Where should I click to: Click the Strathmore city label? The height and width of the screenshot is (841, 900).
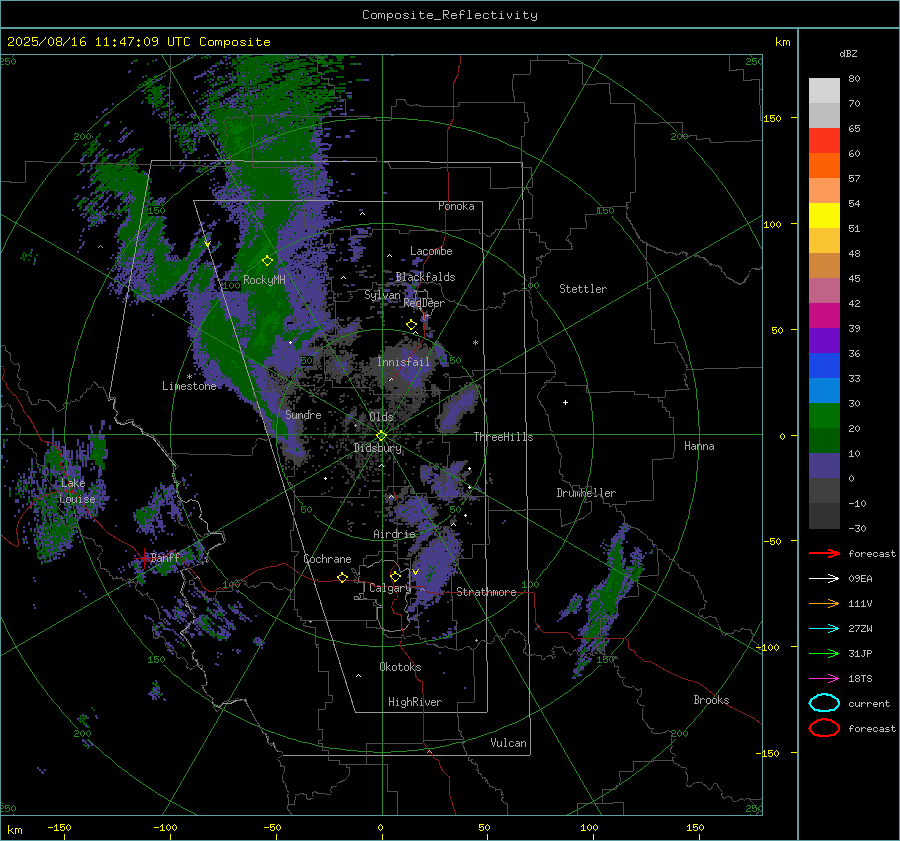coord(486,592)
